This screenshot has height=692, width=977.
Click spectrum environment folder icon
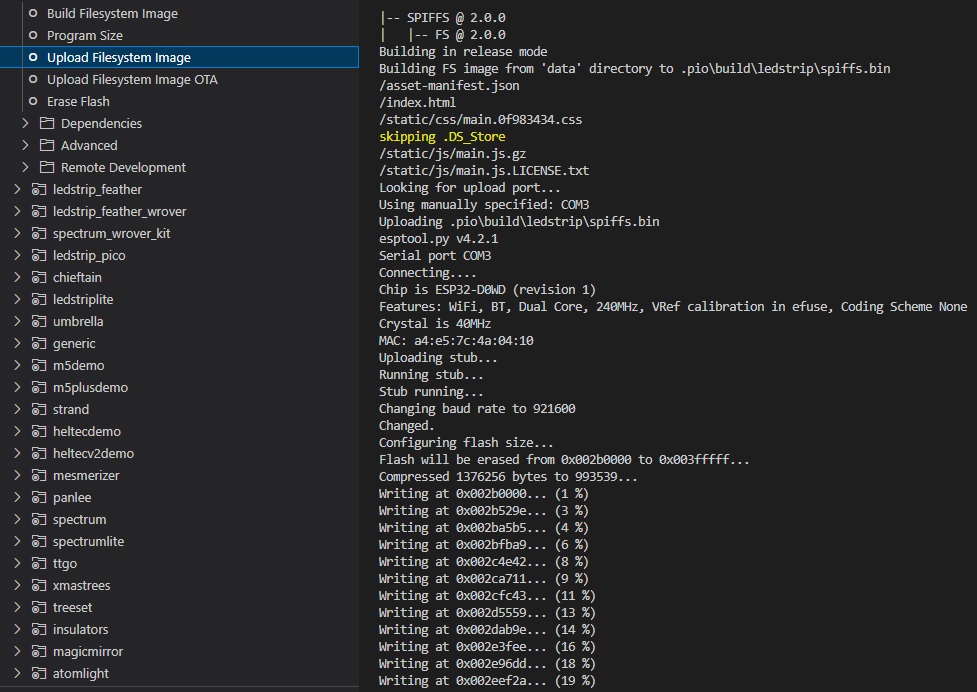tap(39, 519)
